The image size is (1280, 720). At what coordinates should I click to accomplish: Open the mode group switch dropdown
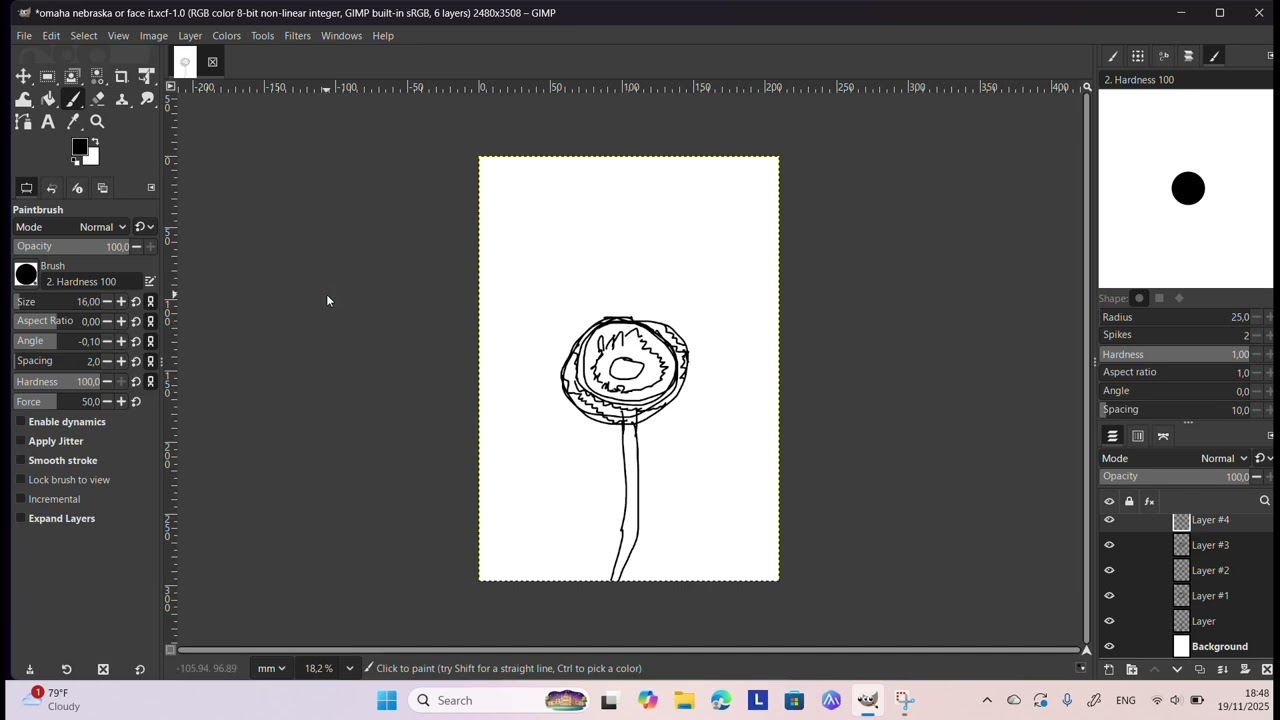(x=145, y=227)
